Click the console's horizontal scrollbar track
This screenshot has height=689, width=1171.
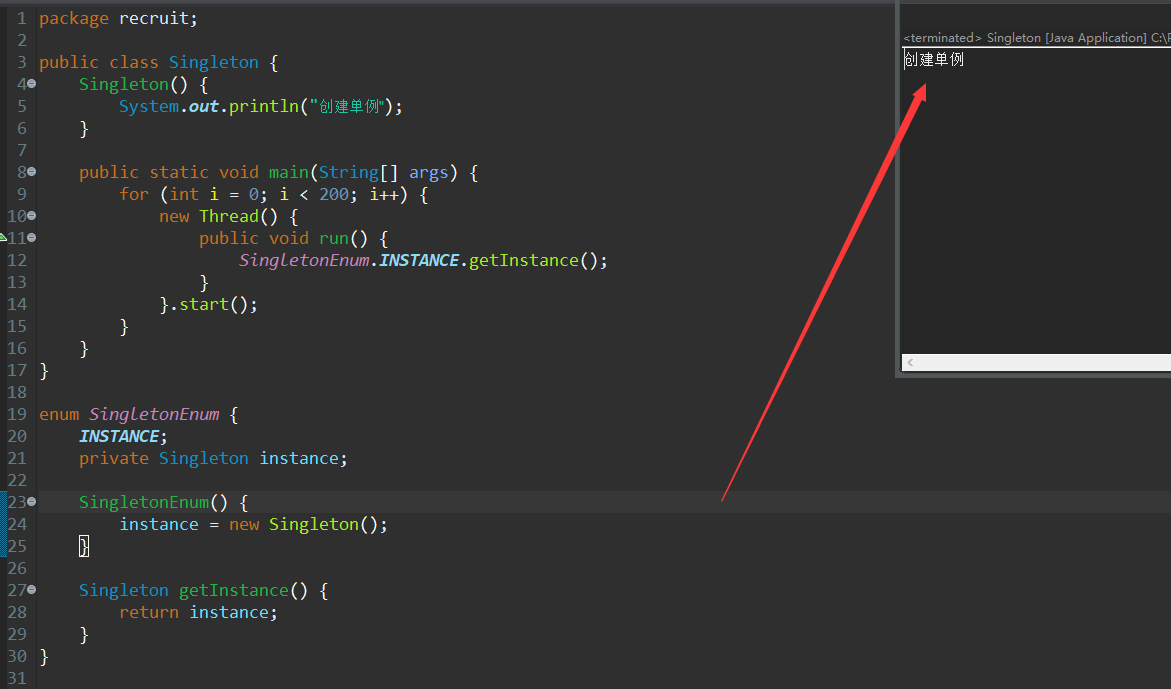[x=1036, y=363]
